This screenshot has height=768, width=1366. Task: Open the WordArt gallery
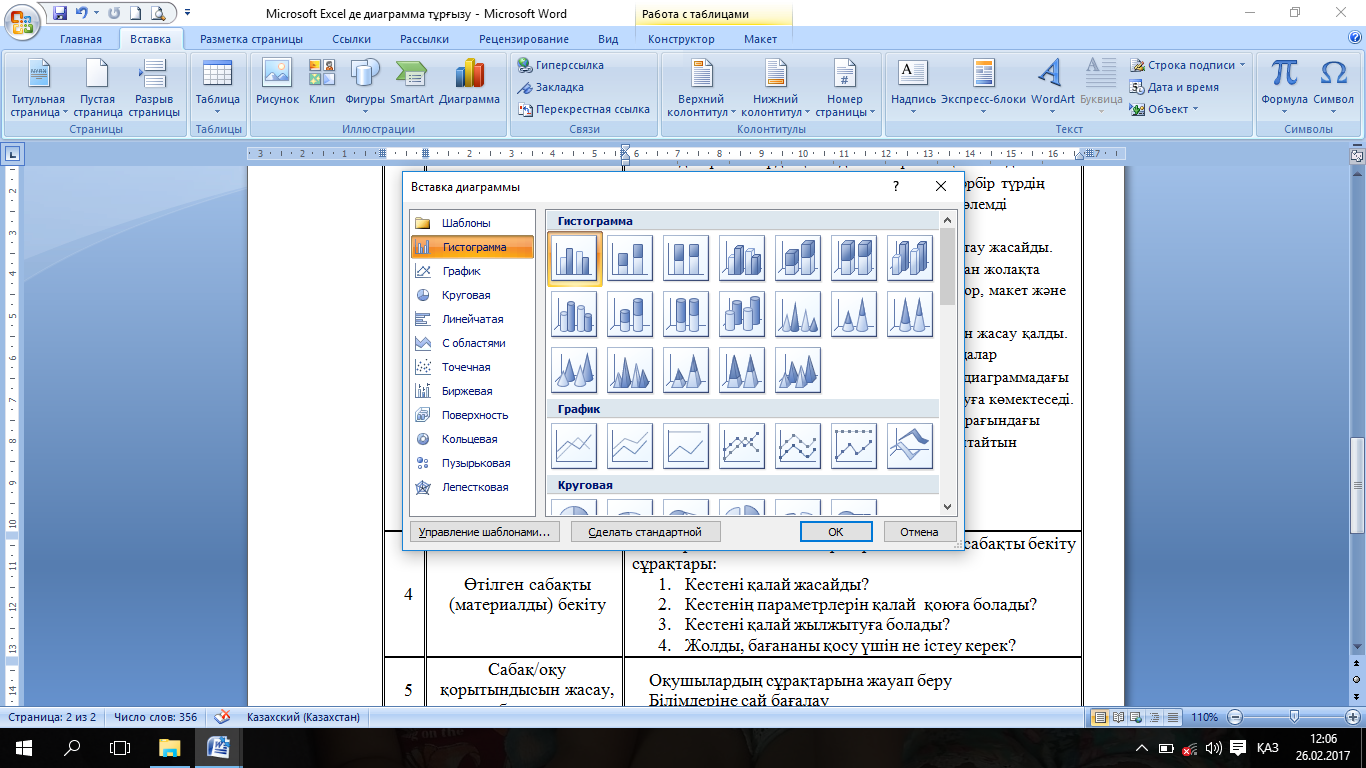pos(1052,88)
